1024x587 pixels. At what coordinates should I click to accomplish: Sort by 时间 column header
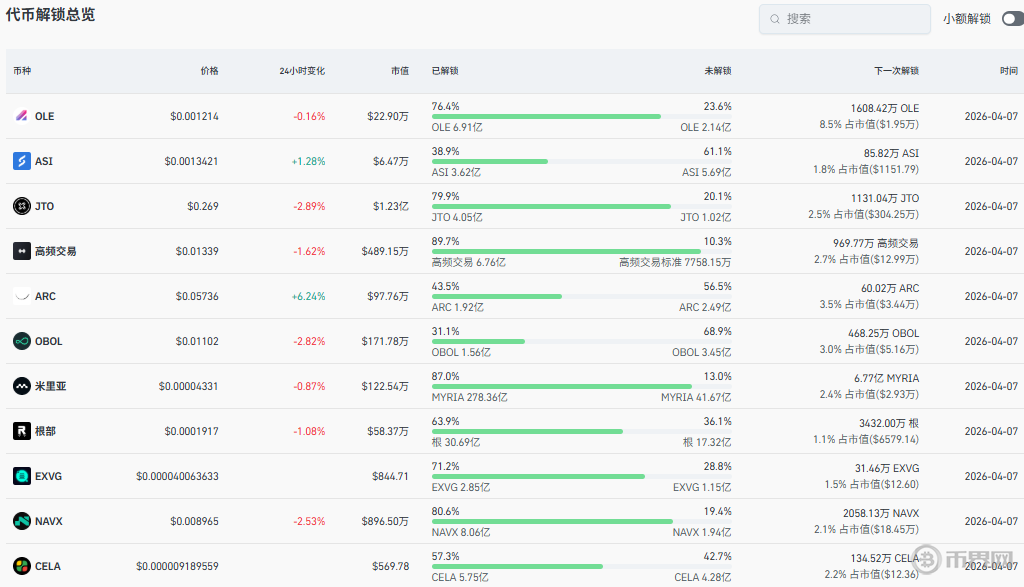click(1009, 71)
